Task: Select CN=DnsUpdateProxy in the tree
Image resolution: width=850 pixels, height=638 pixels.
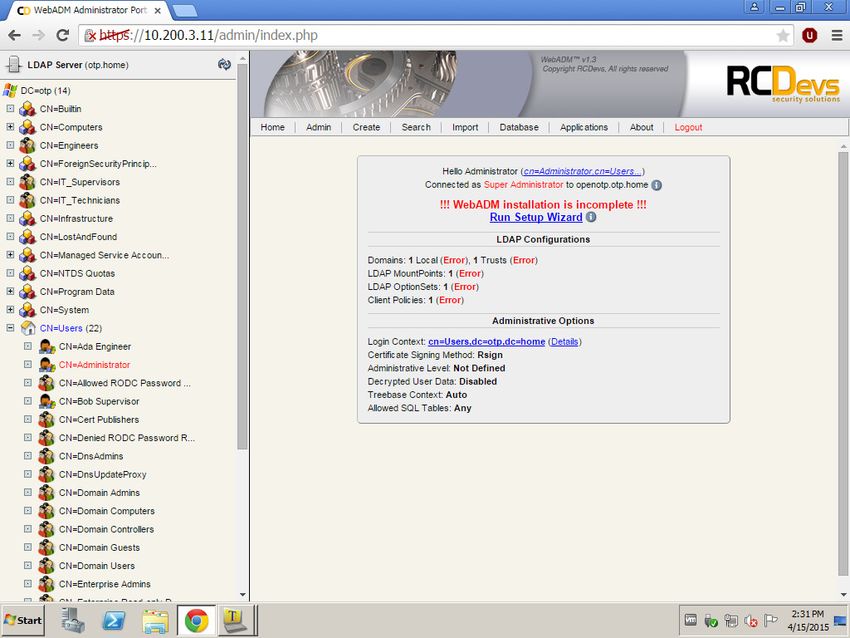Action: tap(102, 474)
